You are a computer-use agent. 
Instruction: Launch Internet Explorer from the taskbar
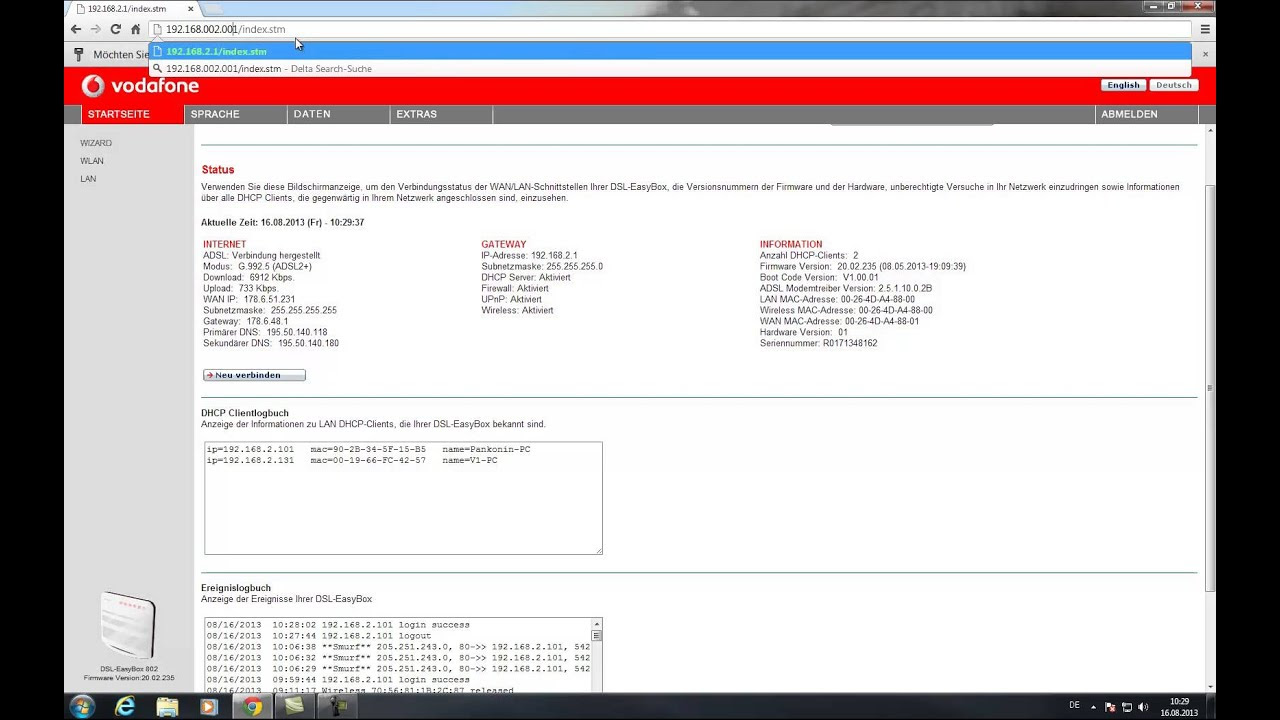(x=125, y=706)
